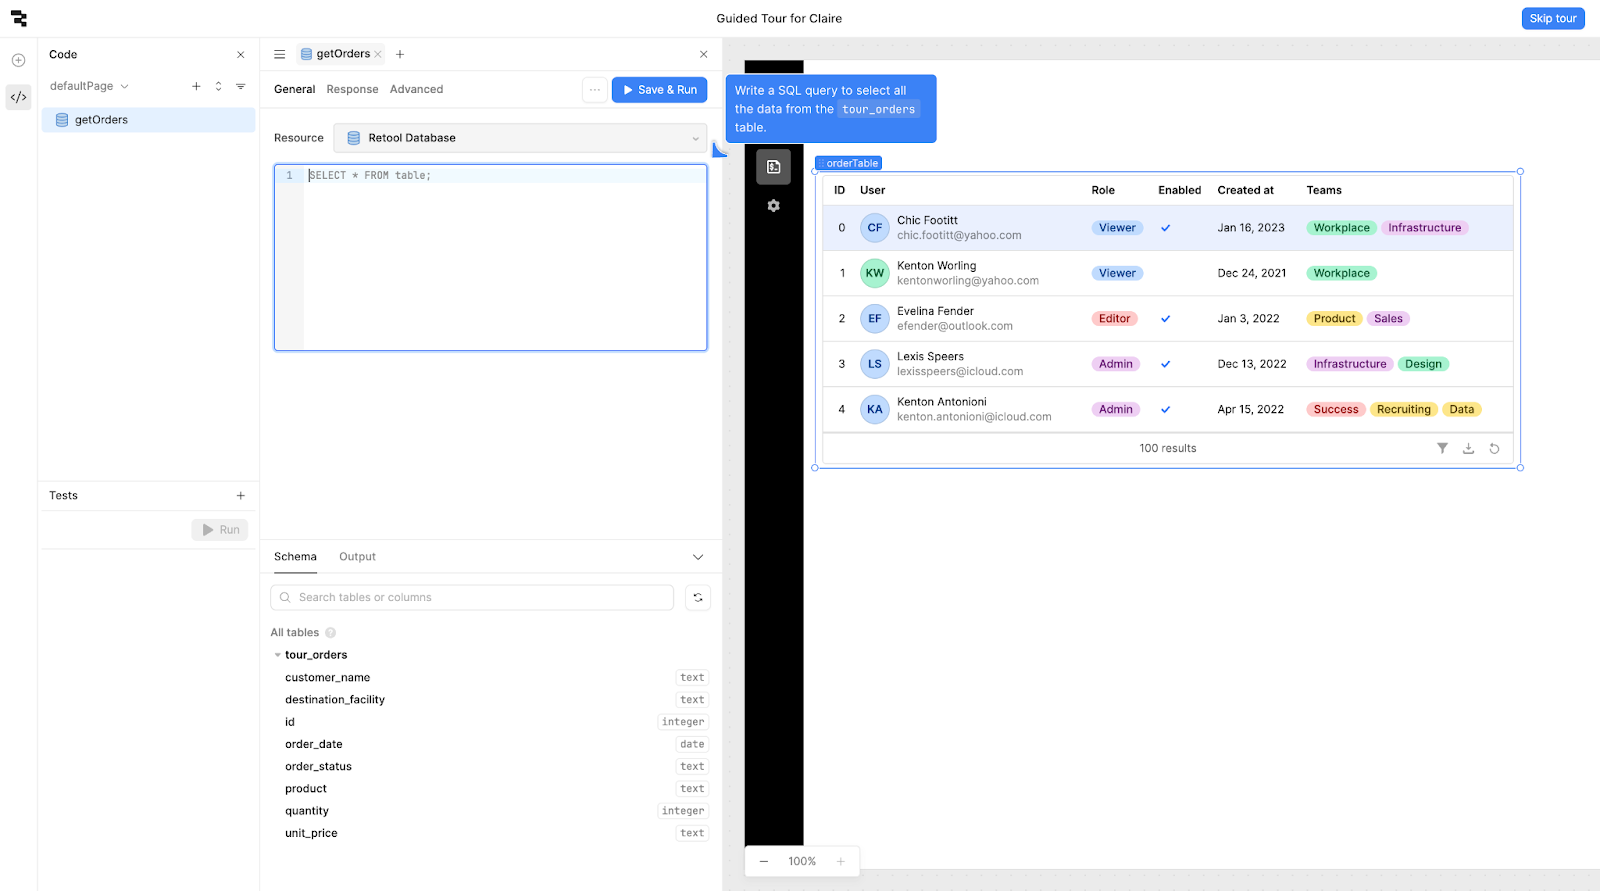The height and width of the screenshot is (891, 1600).
Task: Click the code editor icon in left sidebar
Action: pyautogui.click(x=18, y=97)
